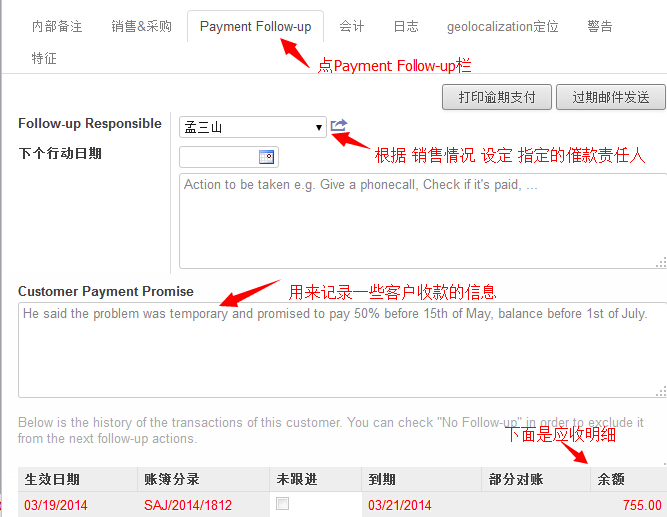Open the 销售&采购 tab
667x517 pixels.
point(141,26)
